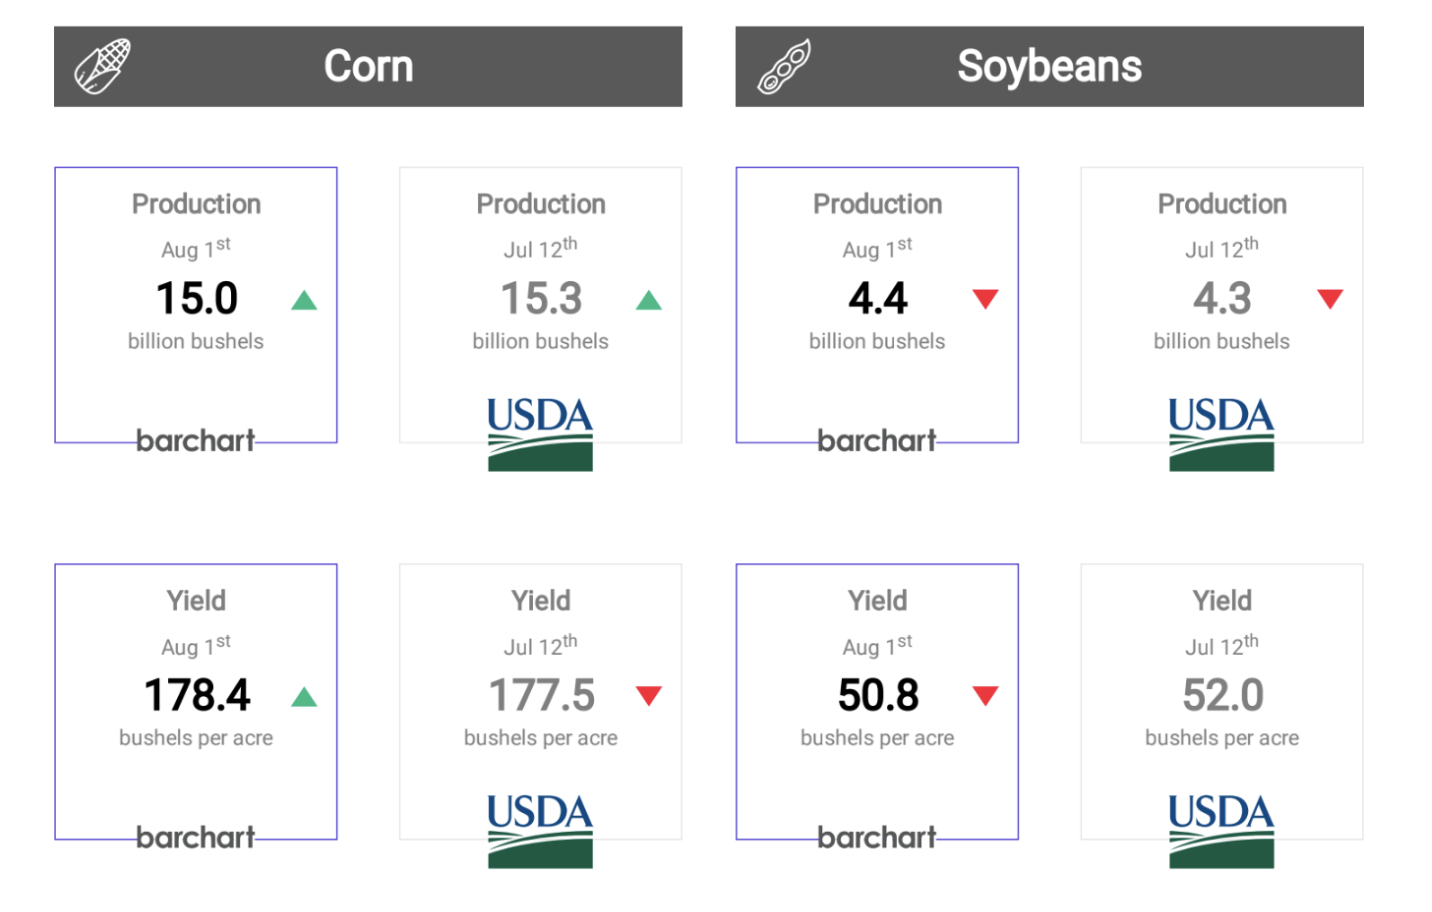Click USDA logo under corn yield 177.5

coord(540,831)
